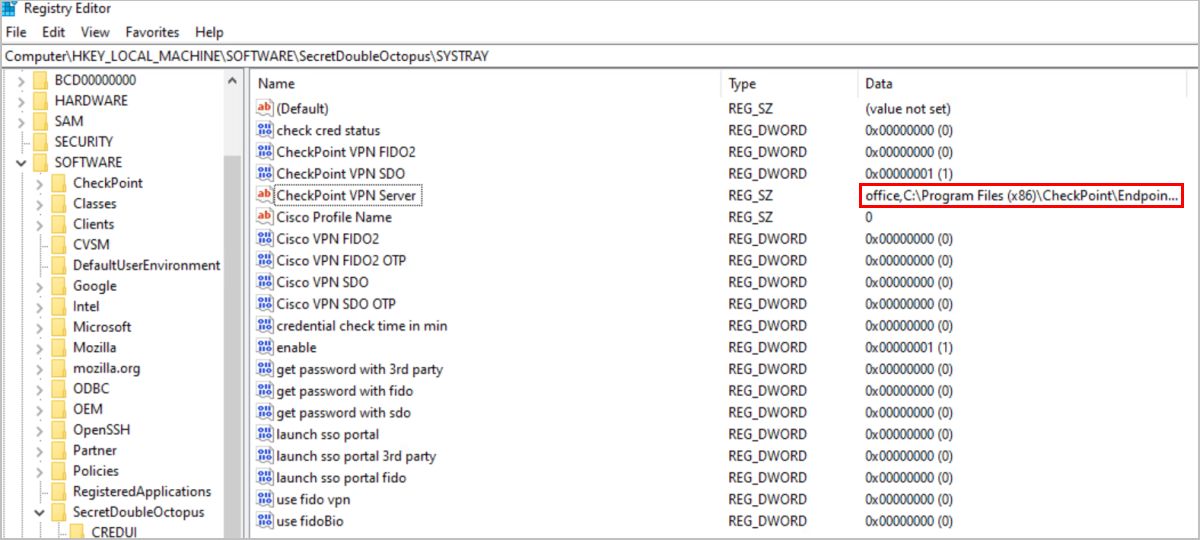Viewport: 1200px width, 540px height.
Task: Select the OpenSSH folder icon
Action: [x=58, y=430]
